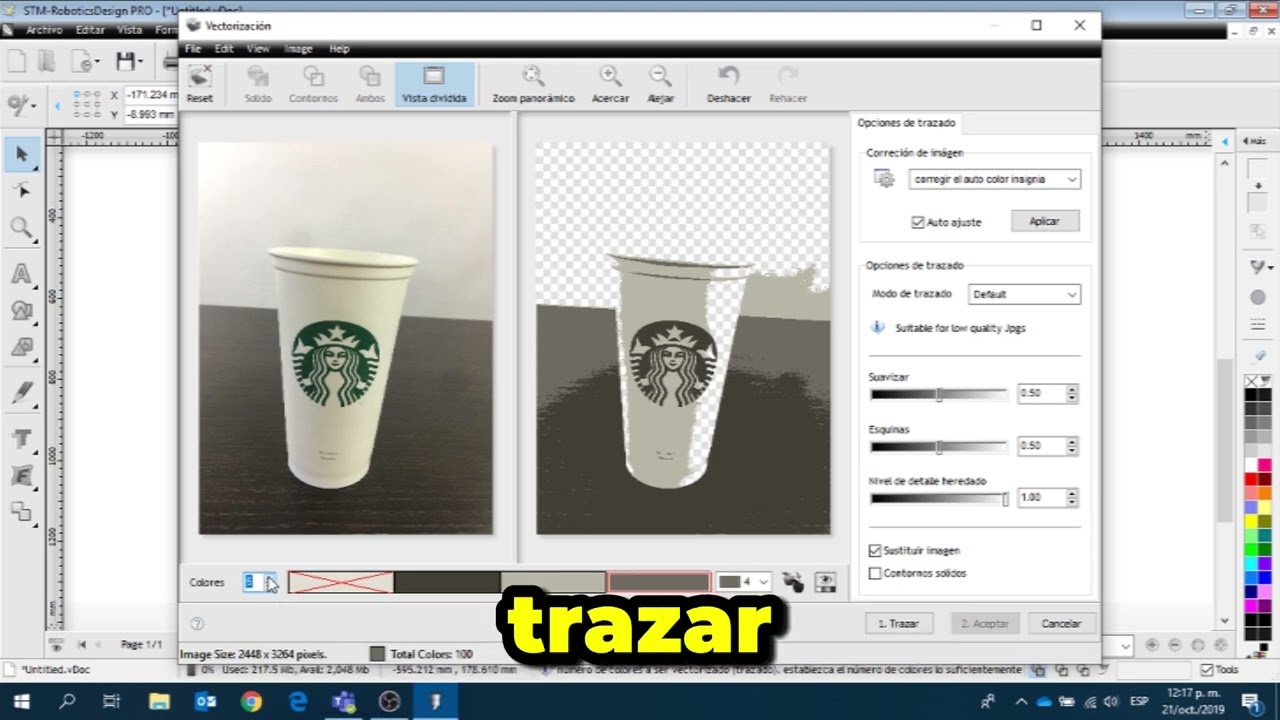Image resolution: width=1280 pixels, height=720 pixels.
Task: Open the Save icon dropdown arrow in main toolbar
Action: tap(141, 62)
